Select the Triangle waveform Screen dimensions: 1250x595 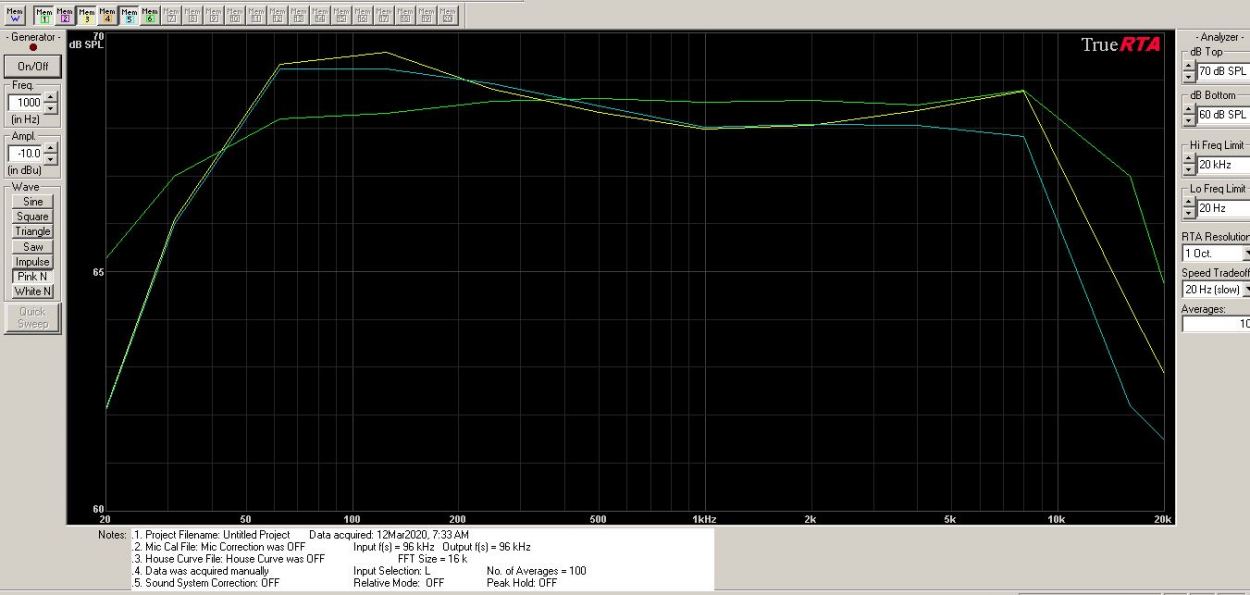tap(33, 231)
